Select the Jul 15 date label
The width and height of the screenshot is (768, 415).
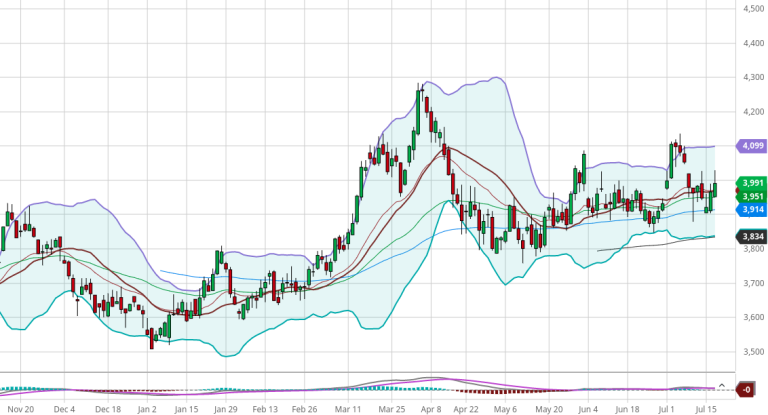point(706,409)
